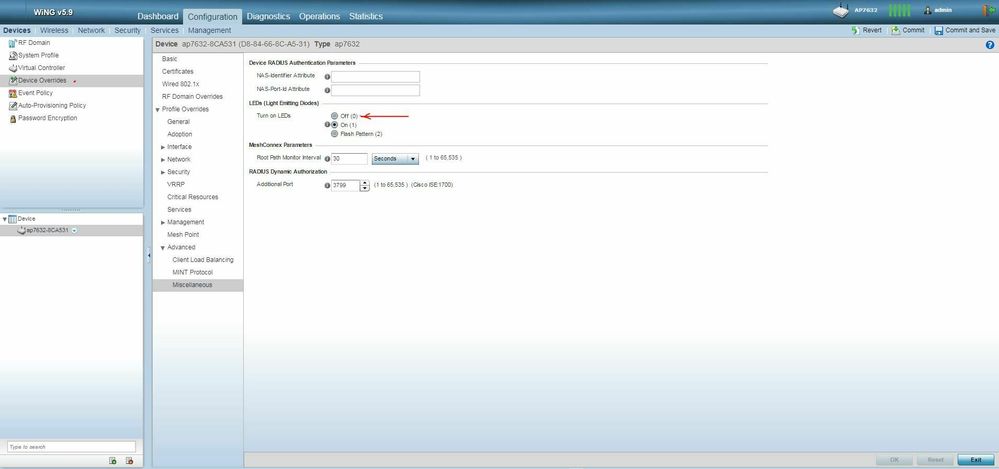Open the Basic settings page

(x=169, y=59)
